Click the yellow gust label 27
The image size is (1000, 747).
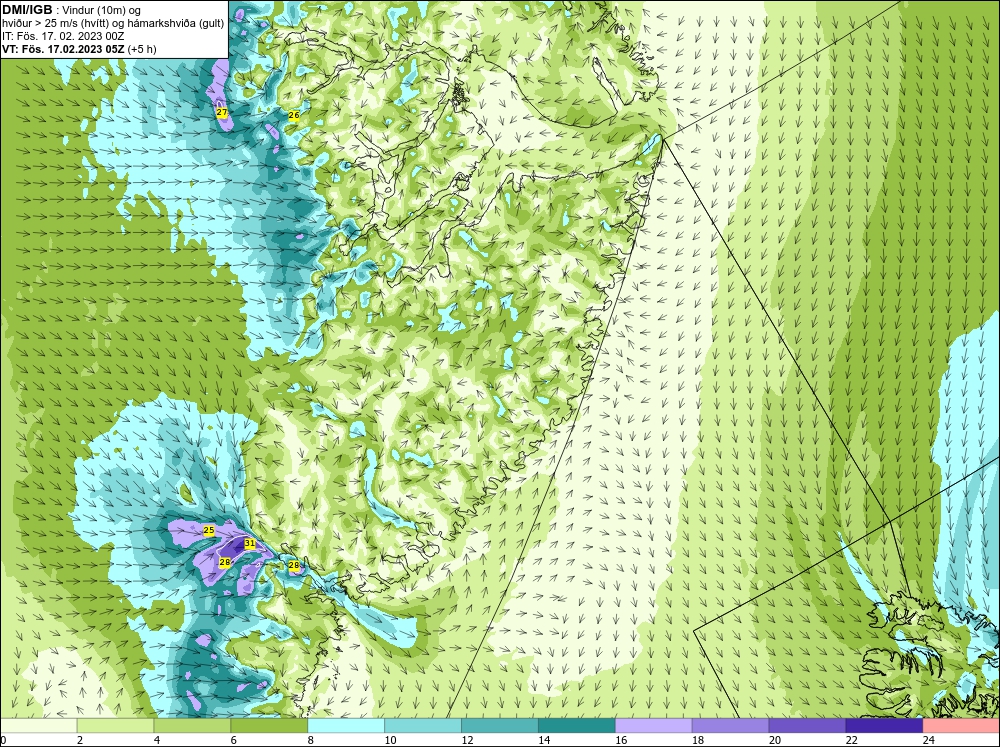(221, 113)
